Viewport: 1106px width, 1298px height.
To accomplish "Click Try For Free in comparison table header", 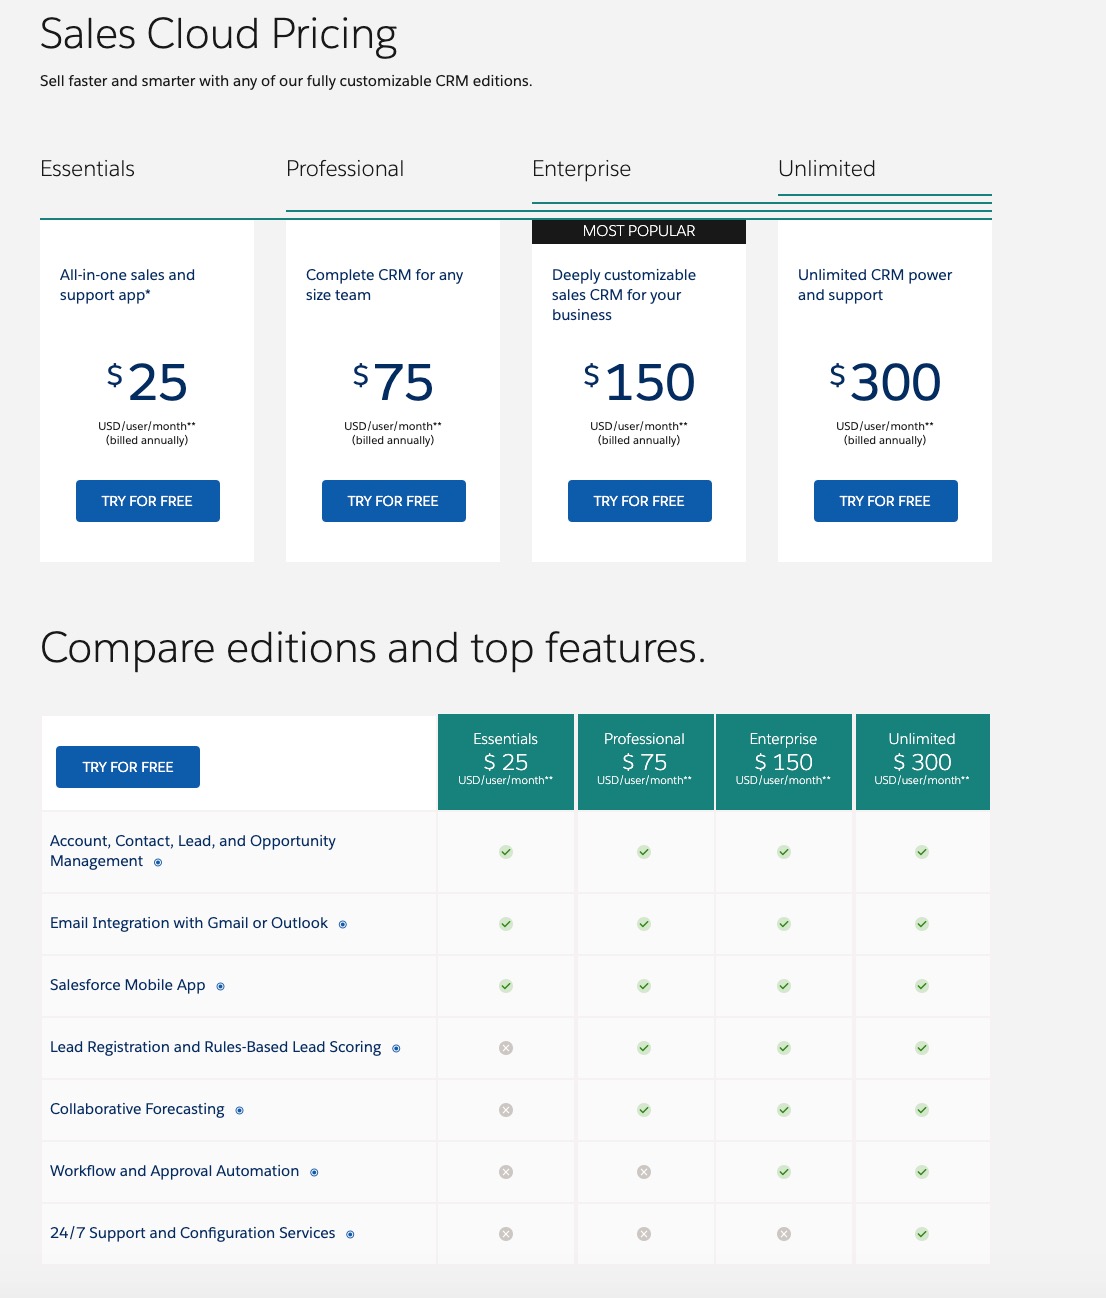I will tap(128, 767).
